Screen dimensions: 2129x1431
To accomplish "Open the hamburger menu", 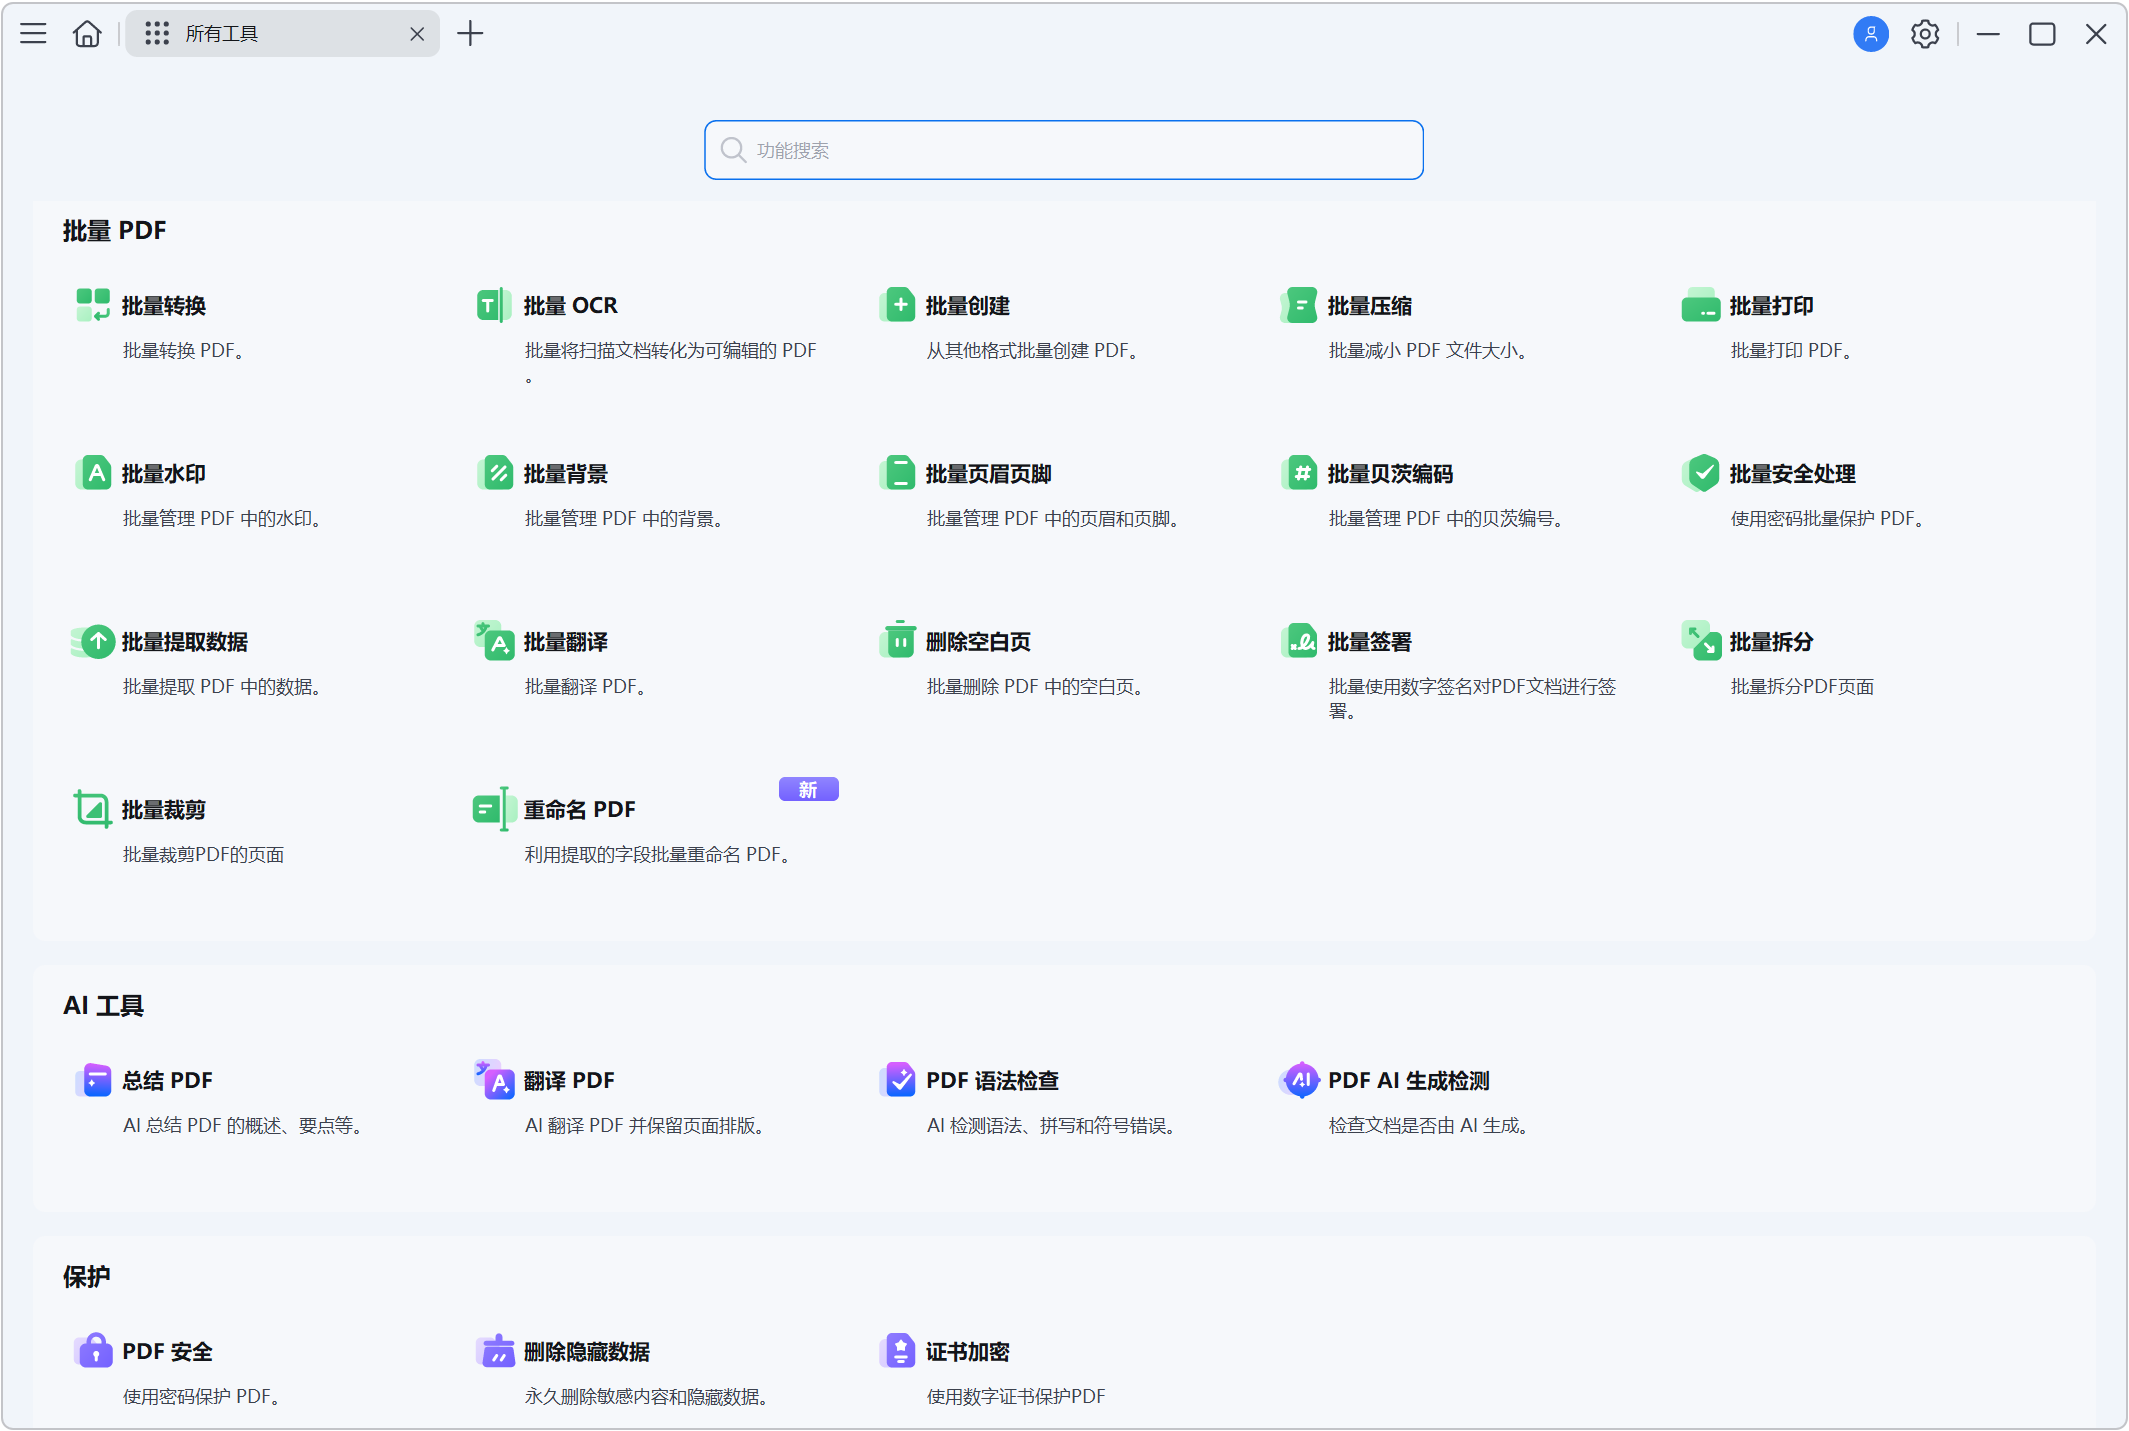I will coord(33,34).
